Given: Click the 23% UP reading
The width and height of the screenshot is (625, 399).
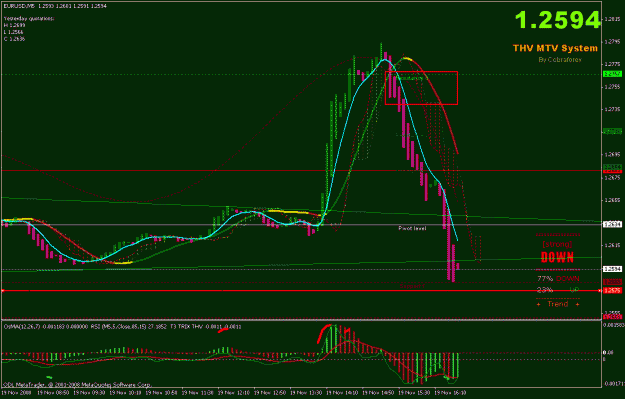Looking at the screenshot, I should pos(558,290).
